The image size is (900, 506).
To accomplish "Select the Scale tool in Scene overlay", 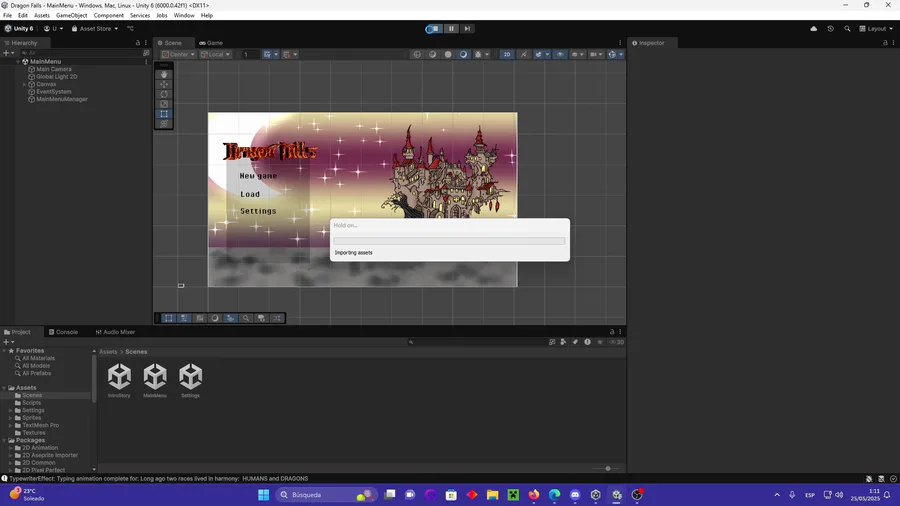I will [x=164, y=104].
